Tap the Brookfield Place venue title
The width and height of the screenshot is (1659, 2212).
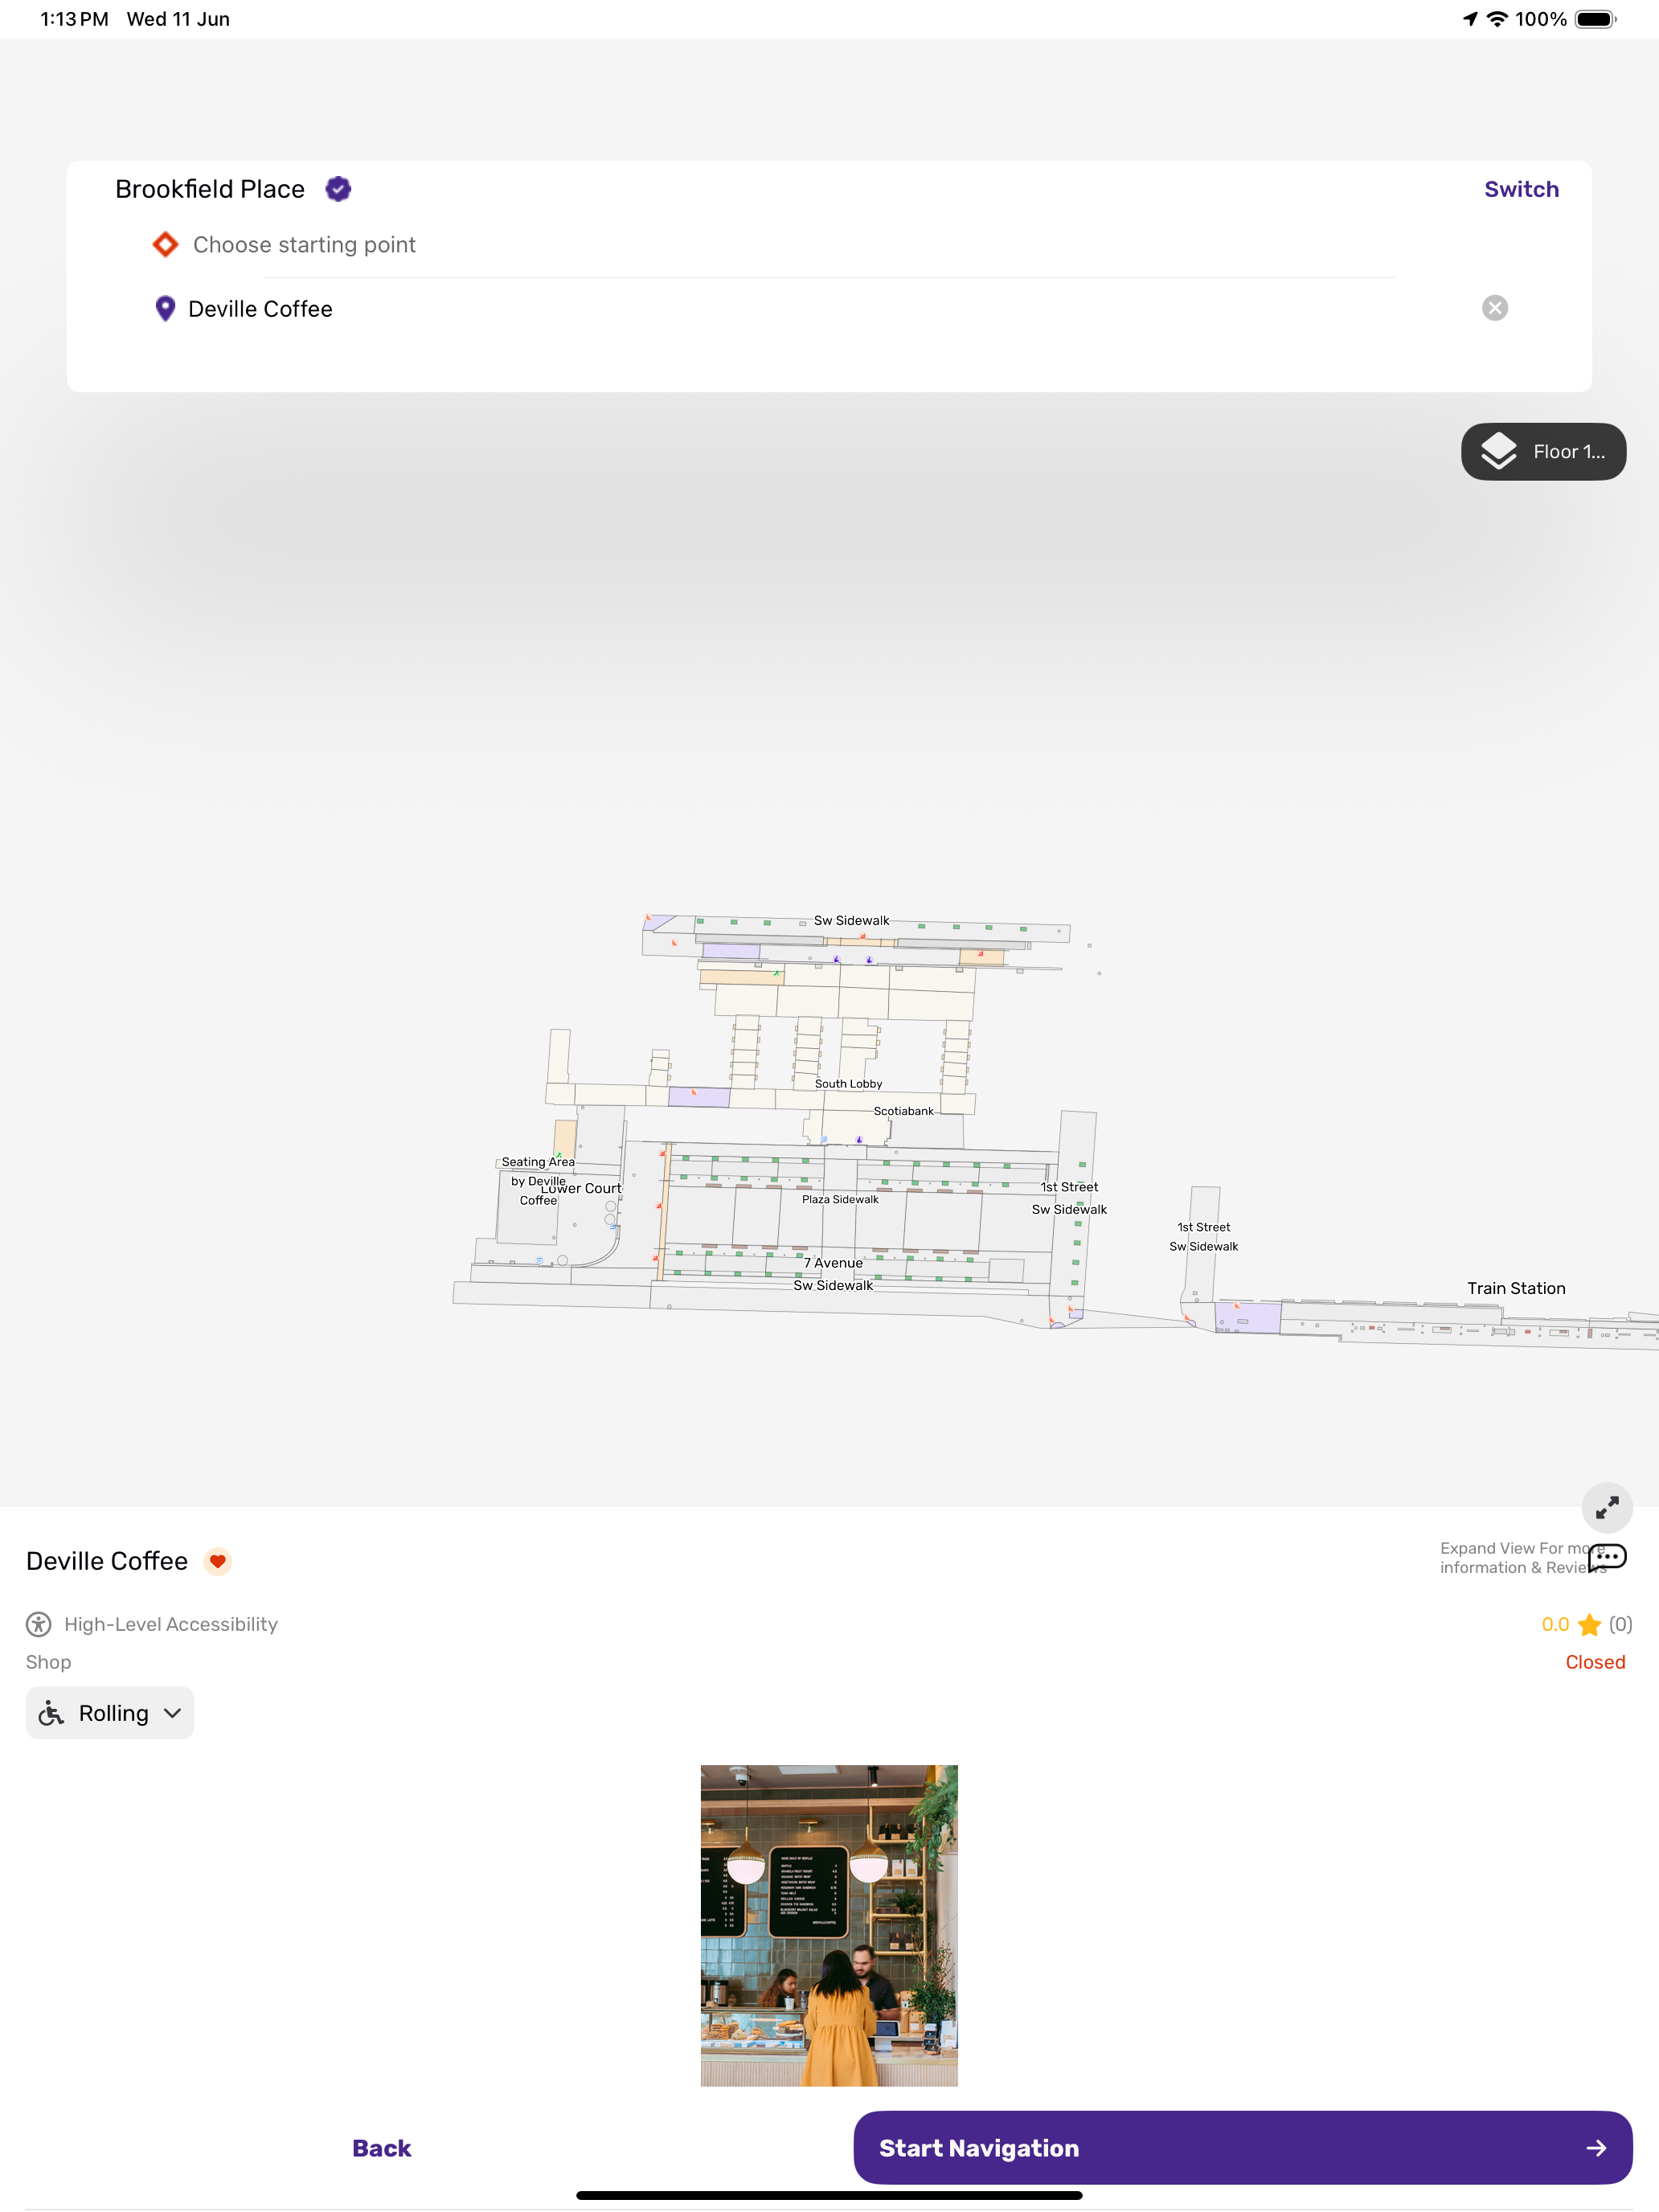pyautogui.click(x=210, y=189)
